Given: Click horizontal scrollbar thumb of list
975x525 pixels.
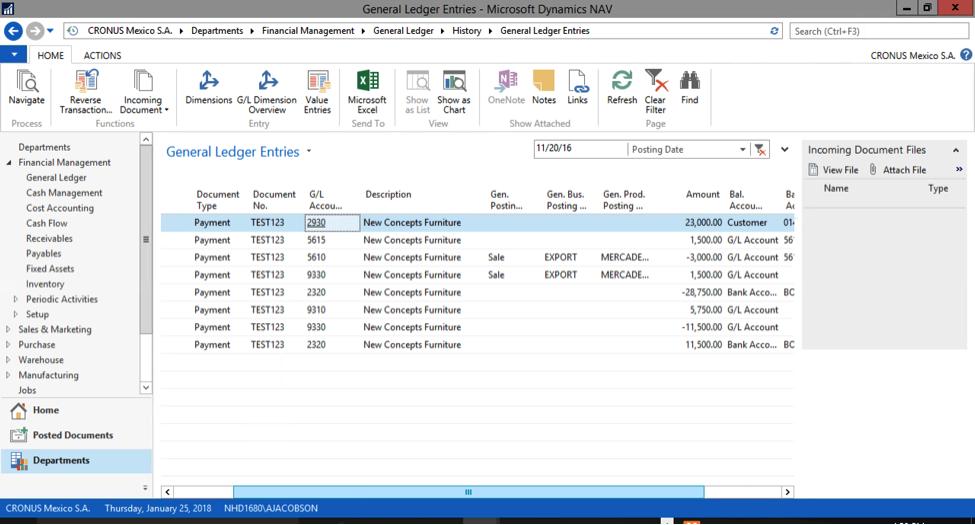Looking at the screenshot, I should pos(468,492).
